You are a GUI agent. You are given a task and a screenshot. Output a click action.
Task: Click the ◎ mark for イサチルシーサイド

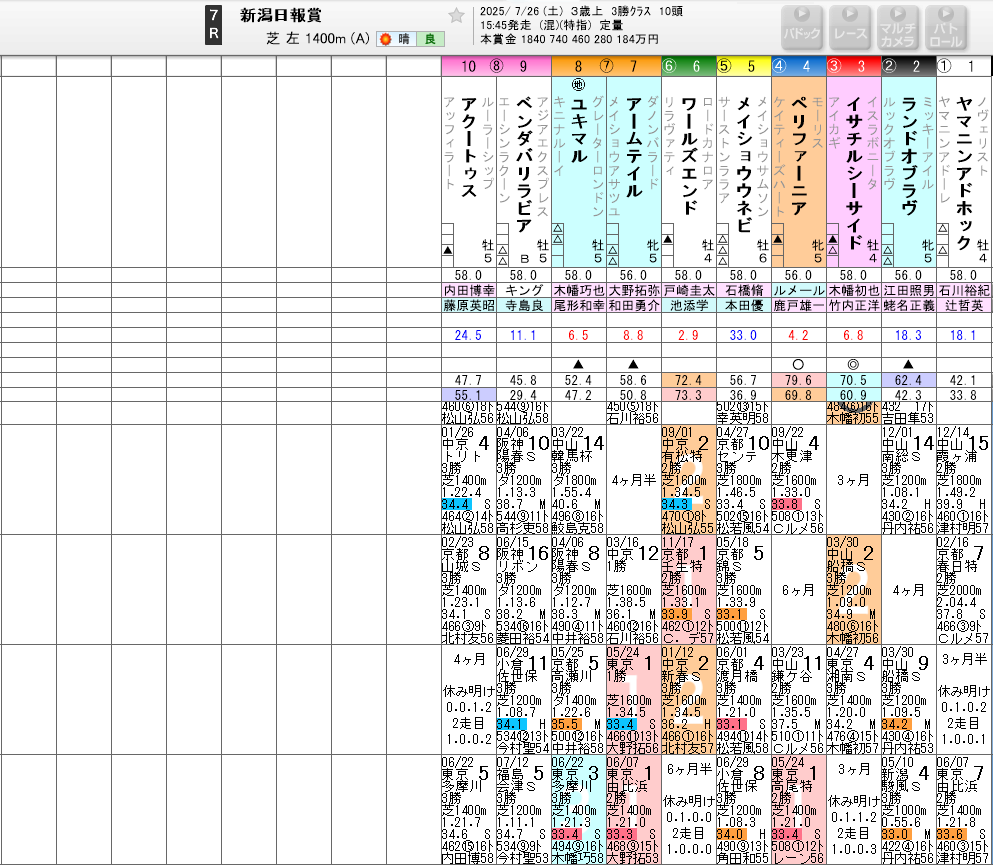853,364
